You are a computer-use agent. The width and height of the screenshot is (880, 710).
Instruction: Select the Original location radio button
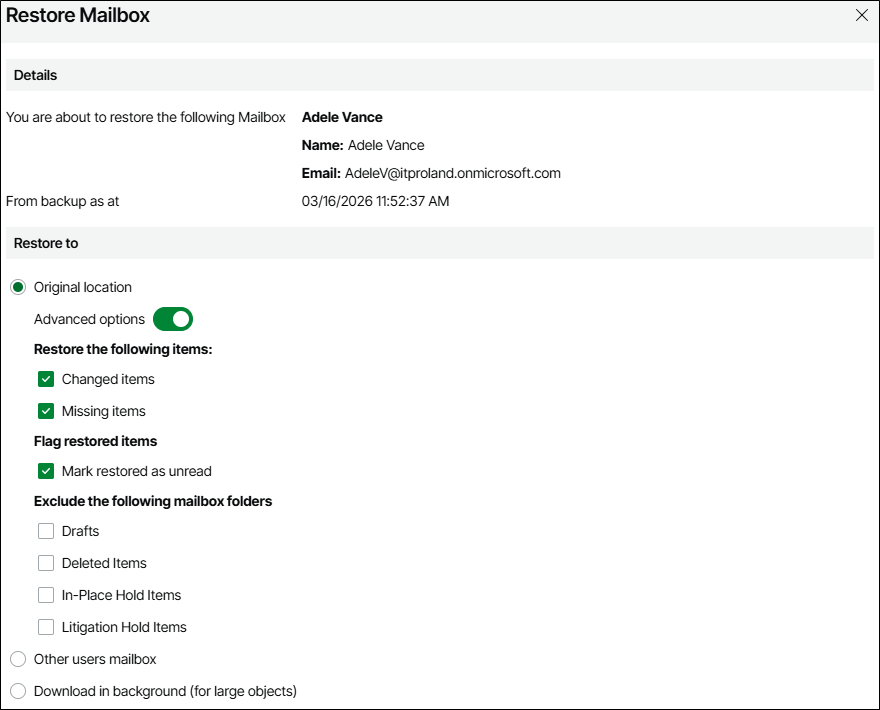point(18,287)
